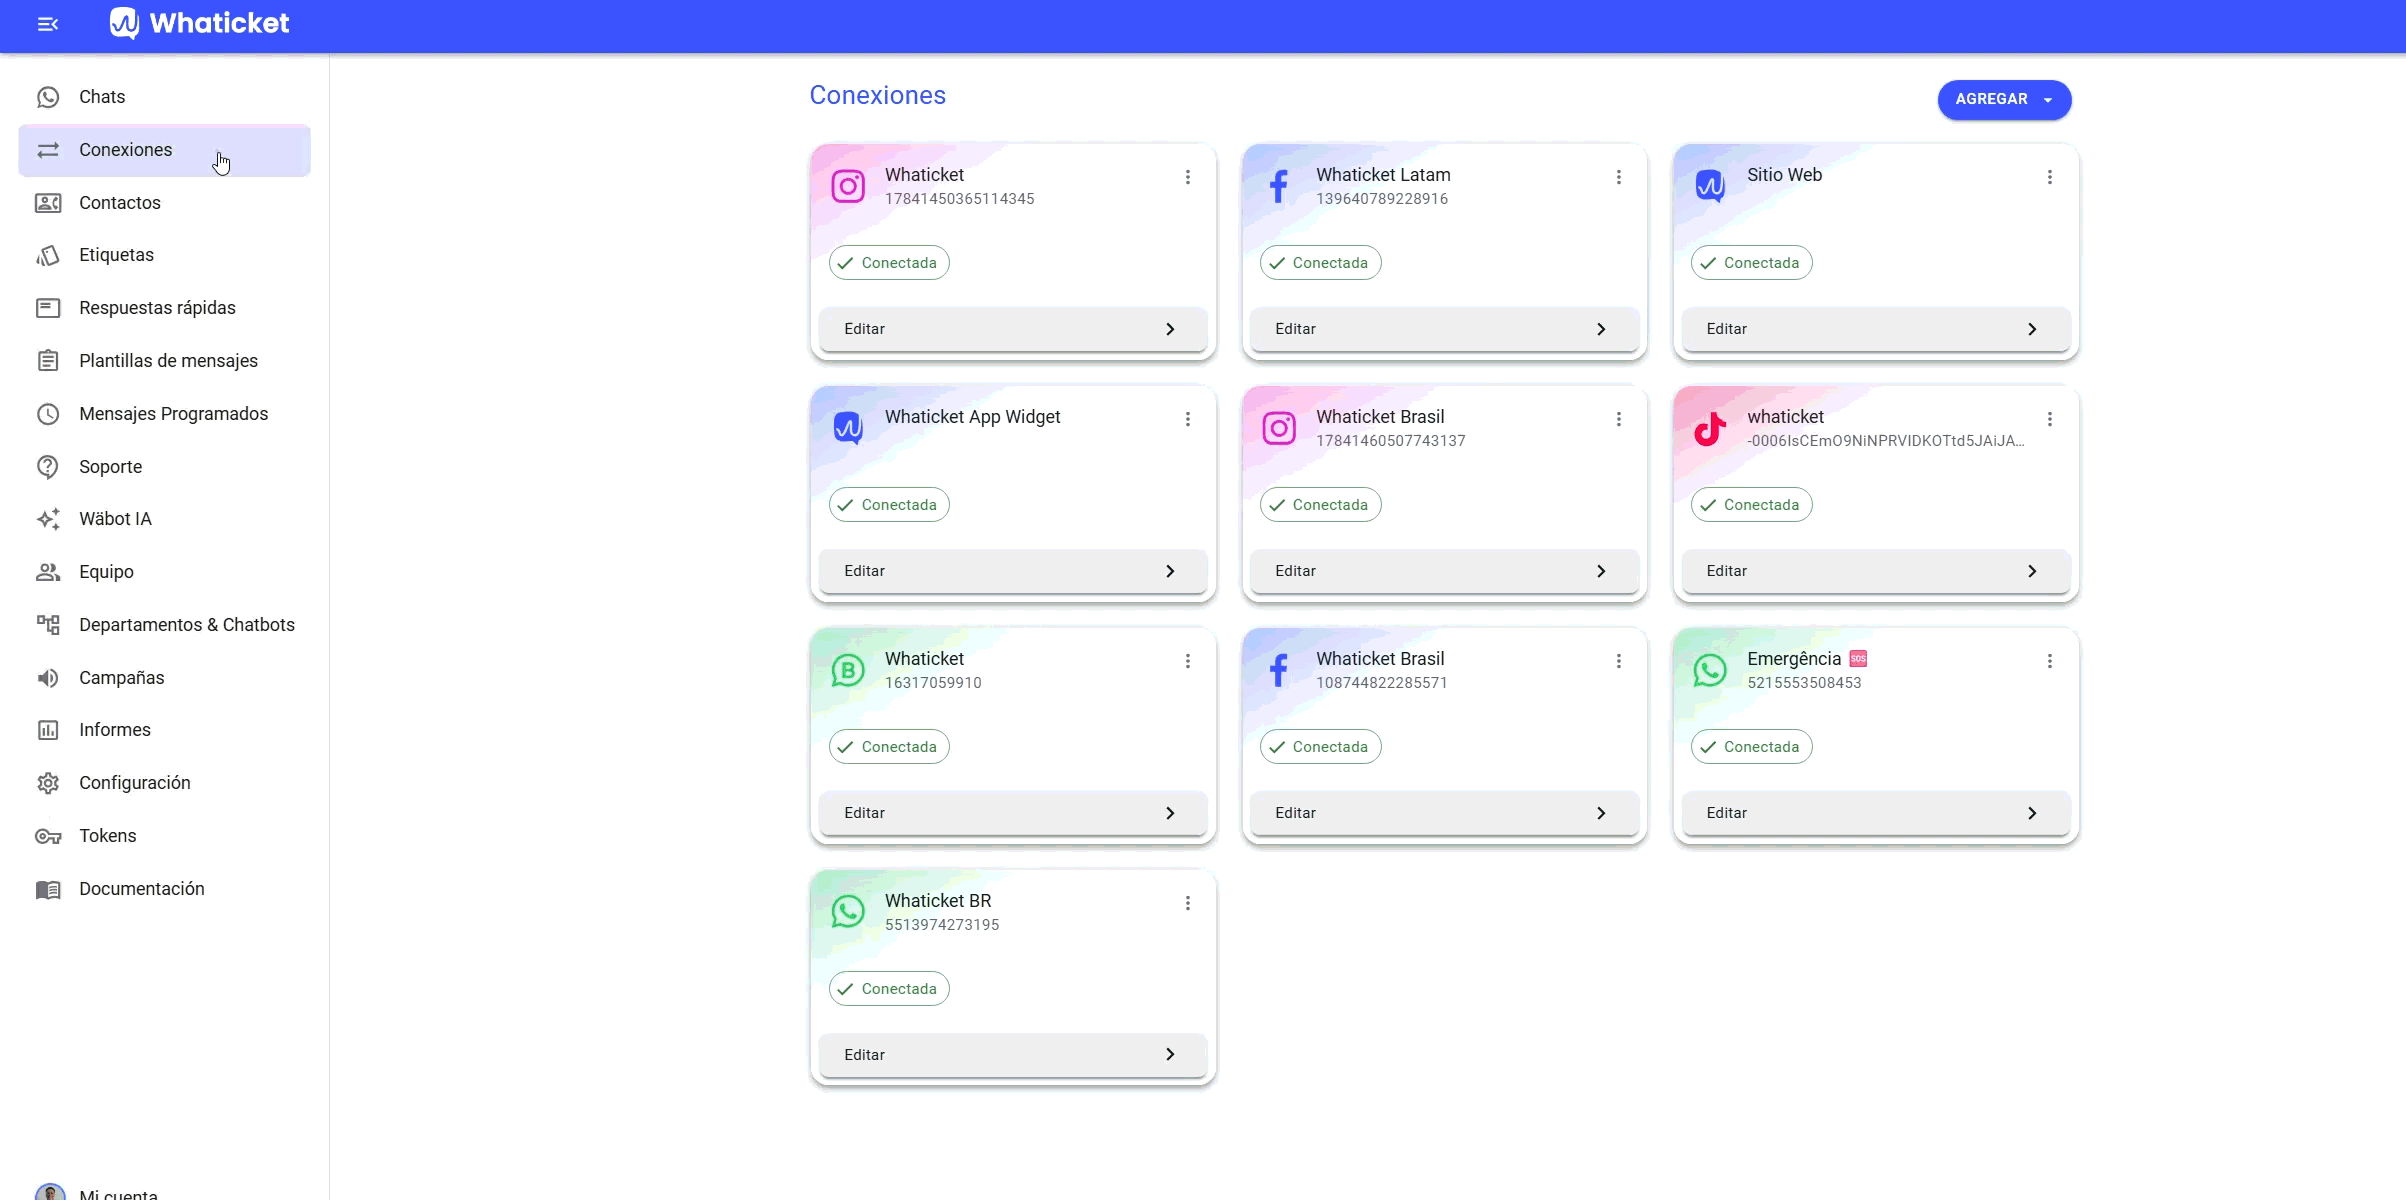This screenshot has height=1200, width=2406.
Task: Click the Sitio Web widget icon
Action: (1710, 186)
